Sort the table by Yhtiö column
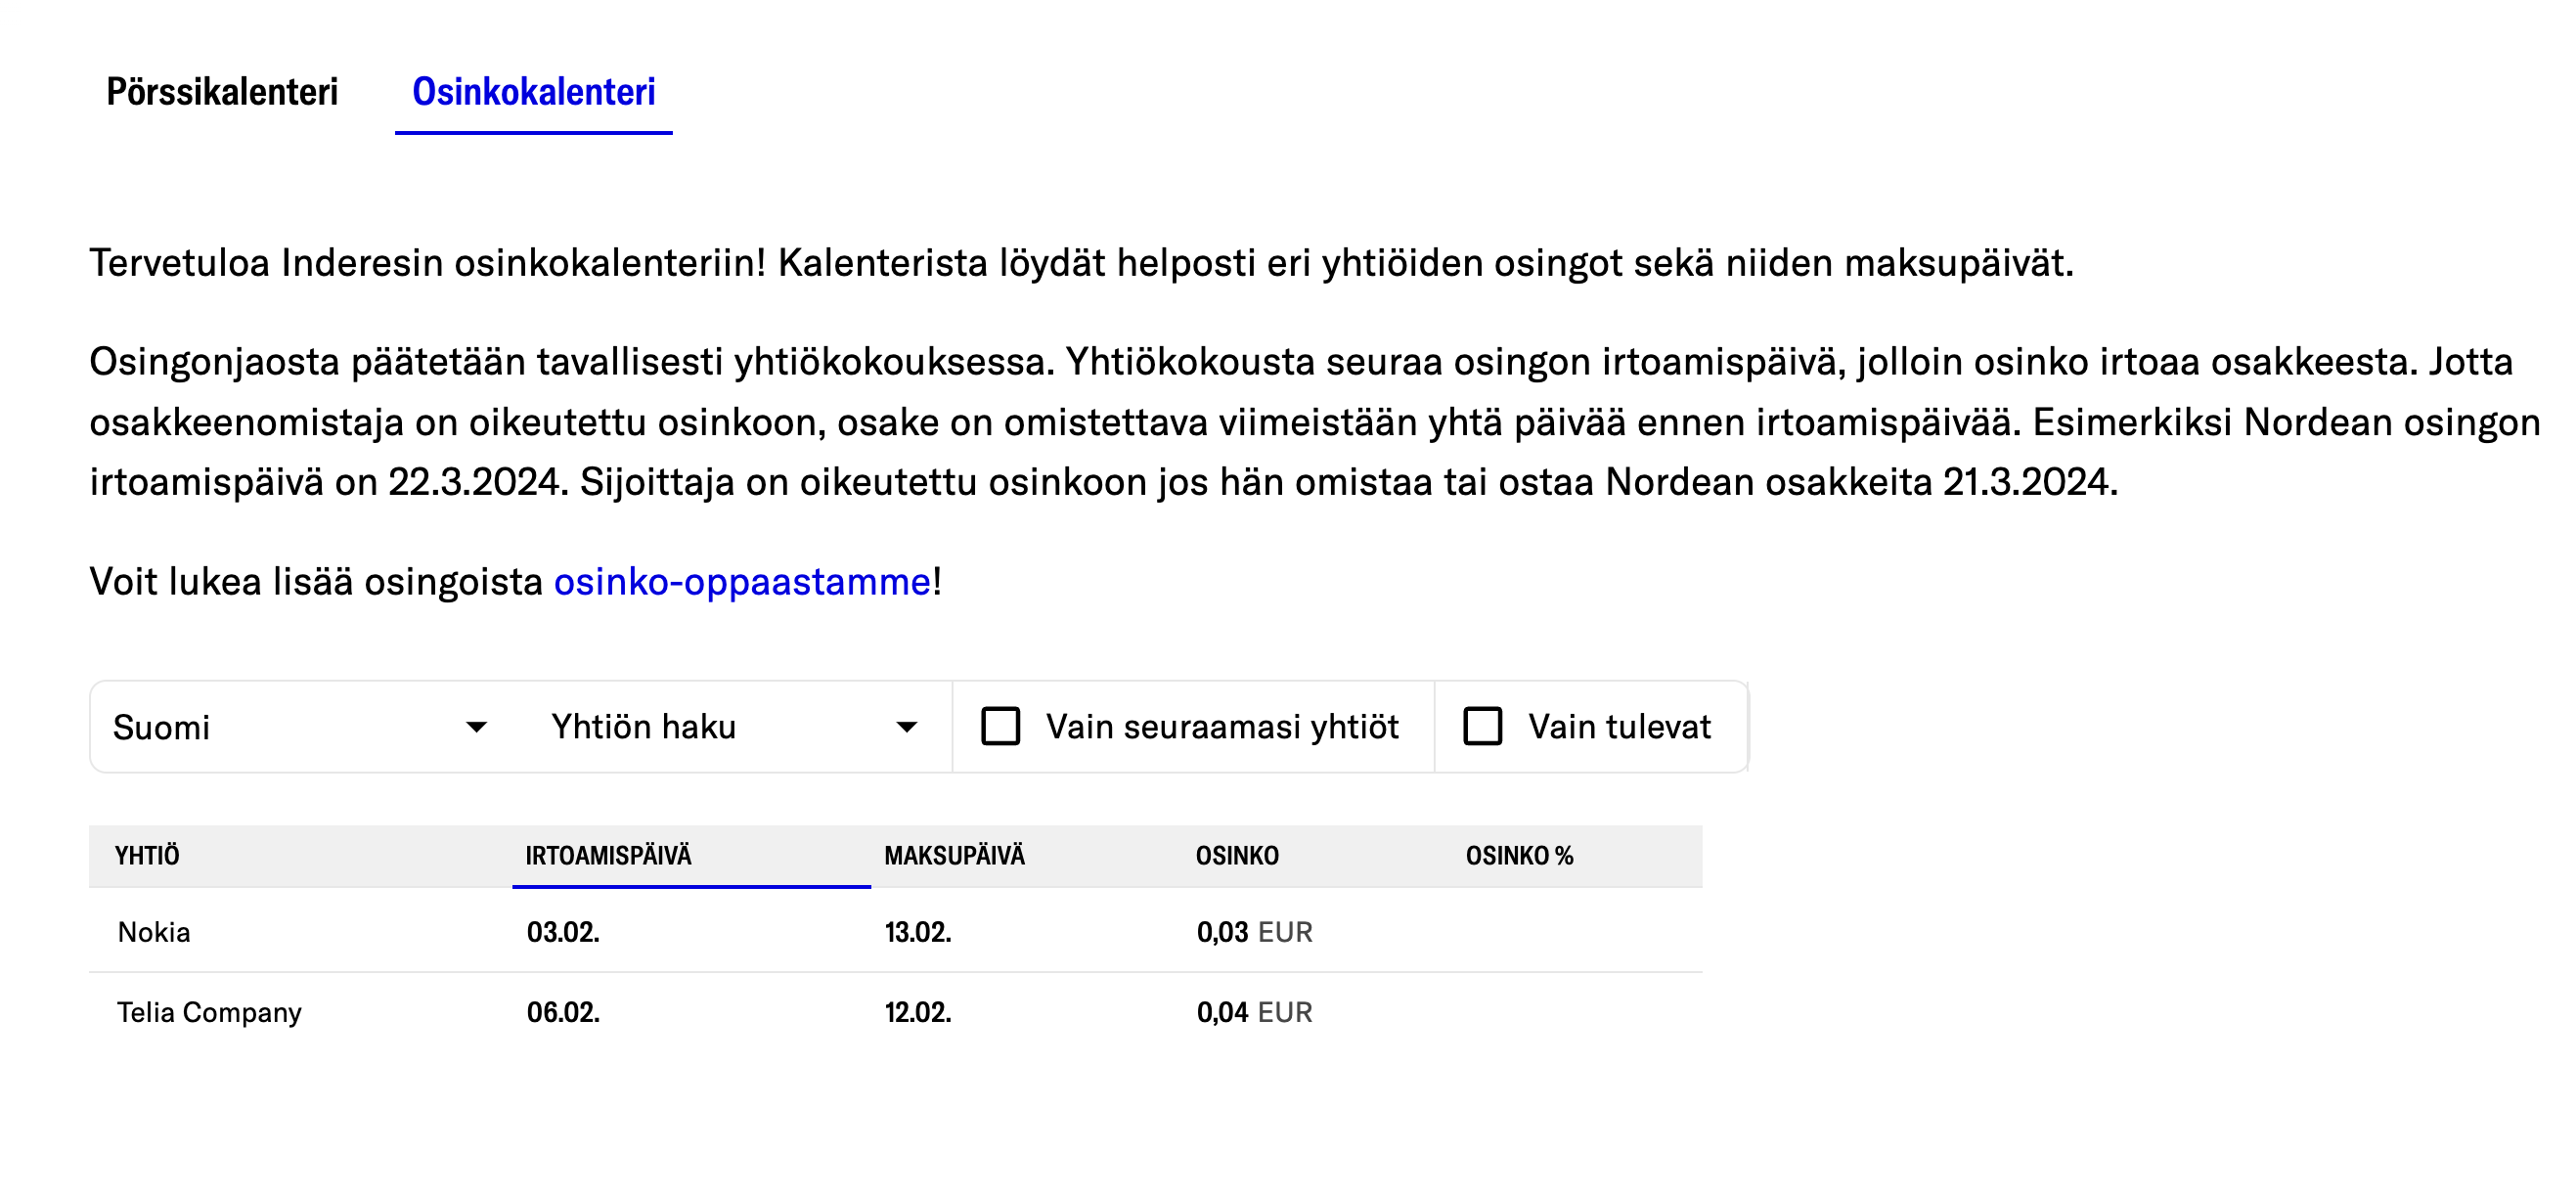 (x=147, y=856)
